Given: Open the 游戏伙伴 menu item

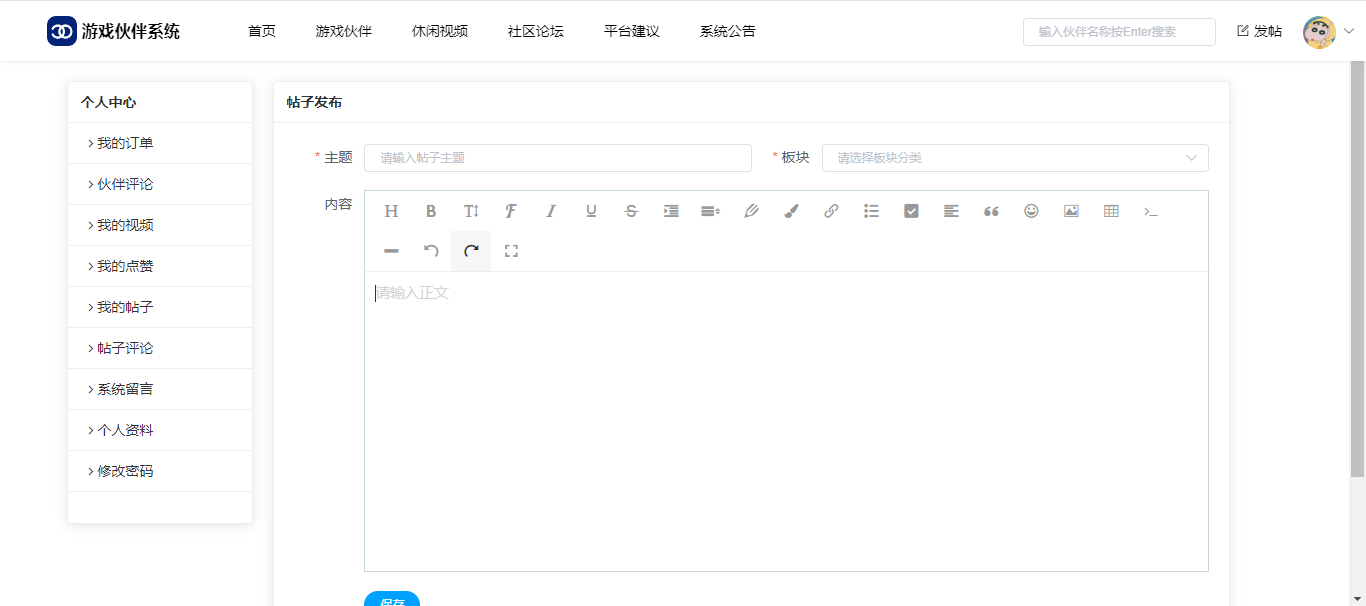Looking at the screenshot, I should click(x=343, y=31).
